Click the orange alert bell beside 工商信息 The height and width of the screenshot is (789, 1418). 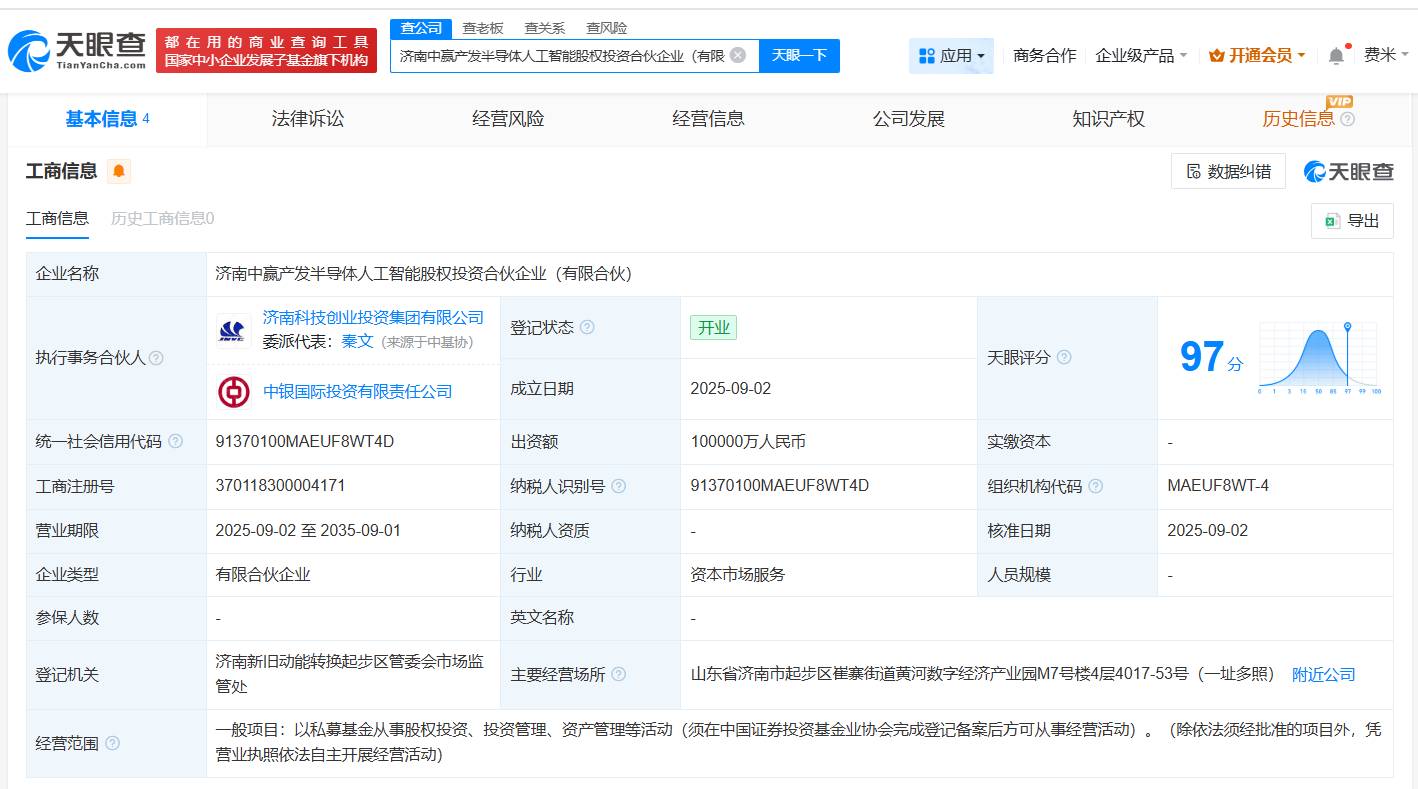pos(119,171)
